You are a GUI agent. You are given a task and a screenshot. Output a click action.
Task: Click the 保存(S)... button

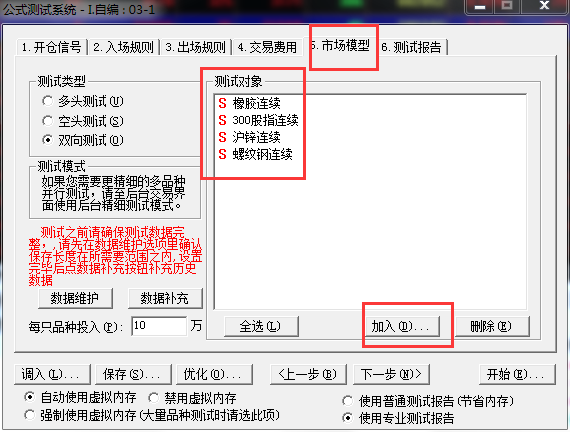pyautogui.click(x=133, y=374)
